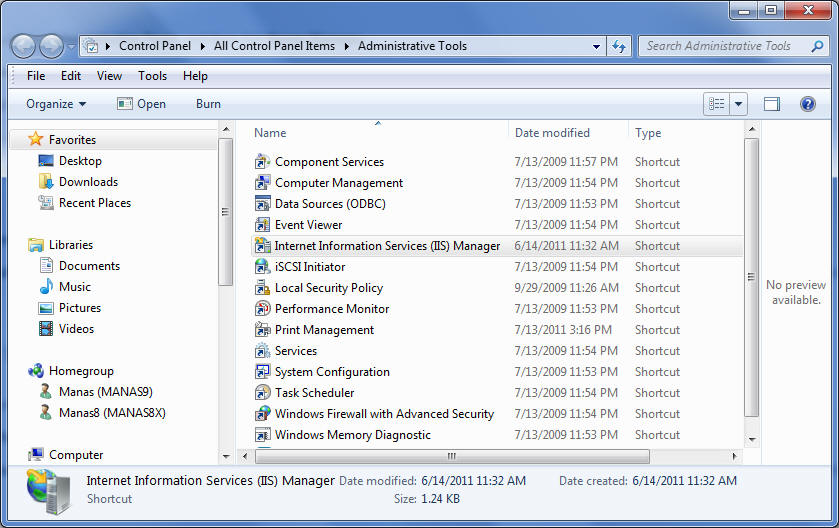The width and height of the screenshot is (839, 528).
Task: Select Computer in the navigation pane
Action: click(76, 455)
